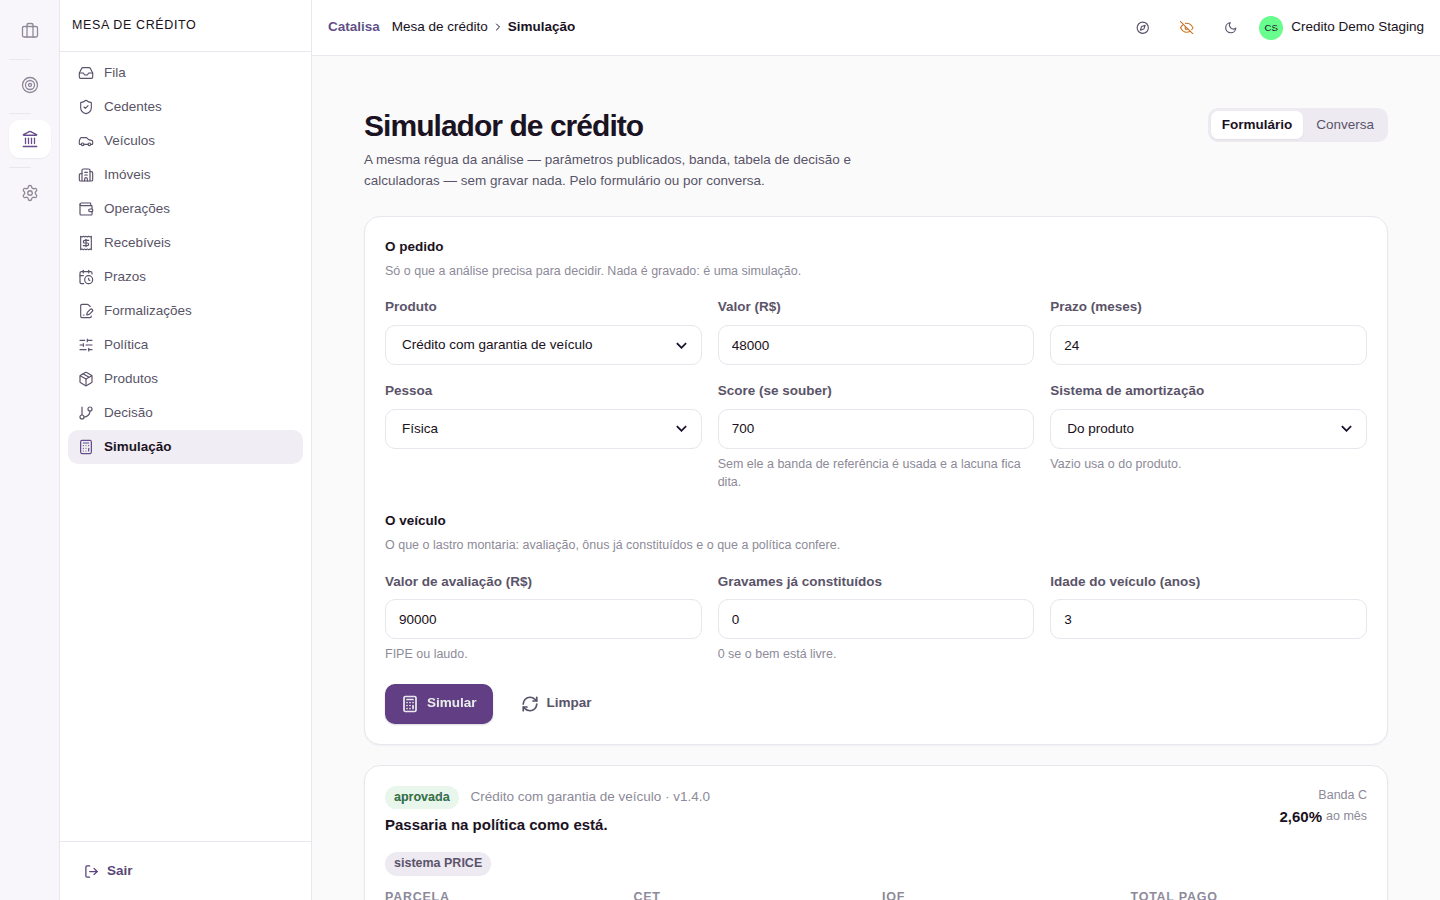Click Catalisa breadcrumb link

tap(354, 27)
